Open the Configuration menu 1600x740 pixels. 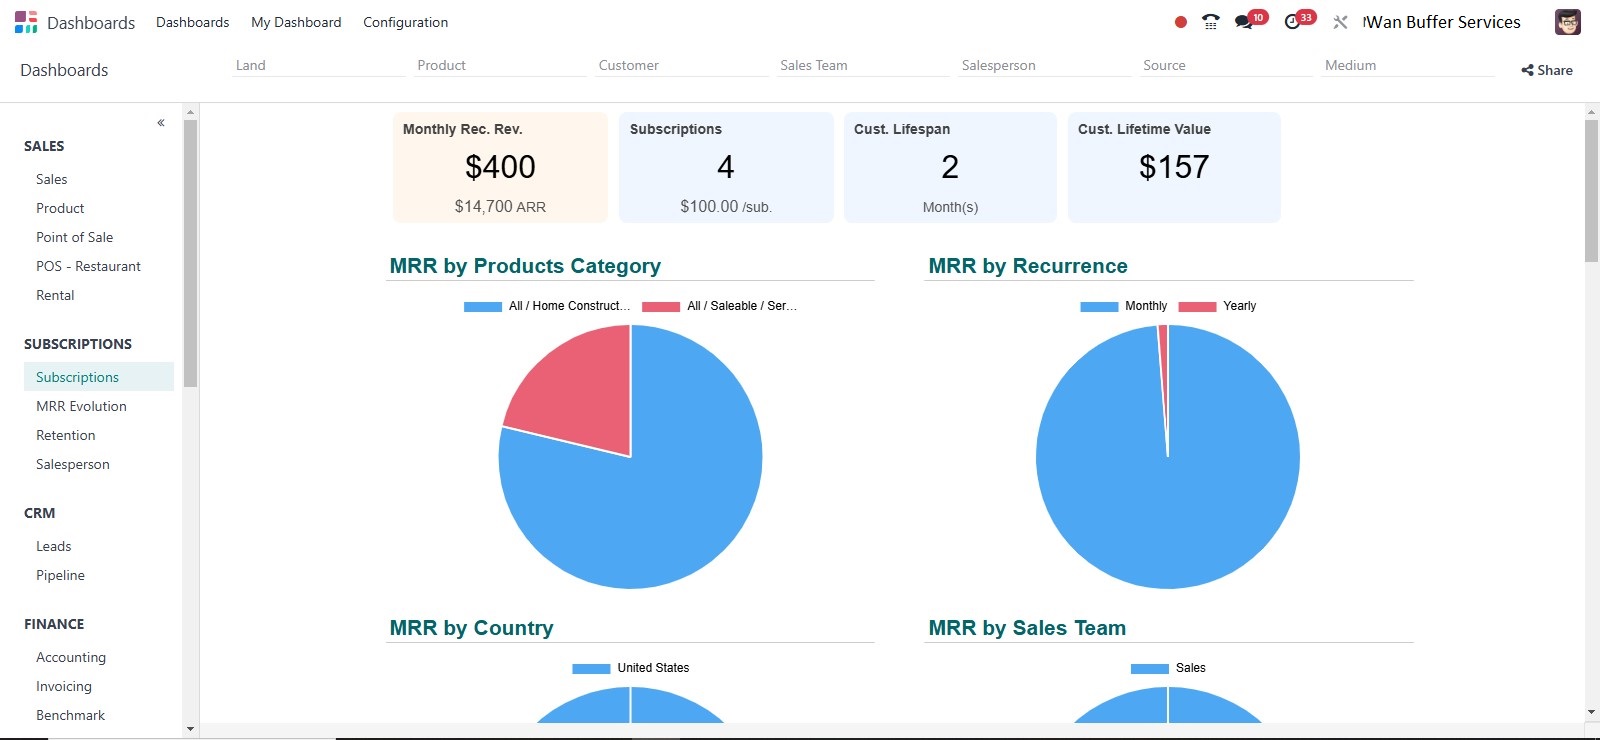click(x=405, y=22)
